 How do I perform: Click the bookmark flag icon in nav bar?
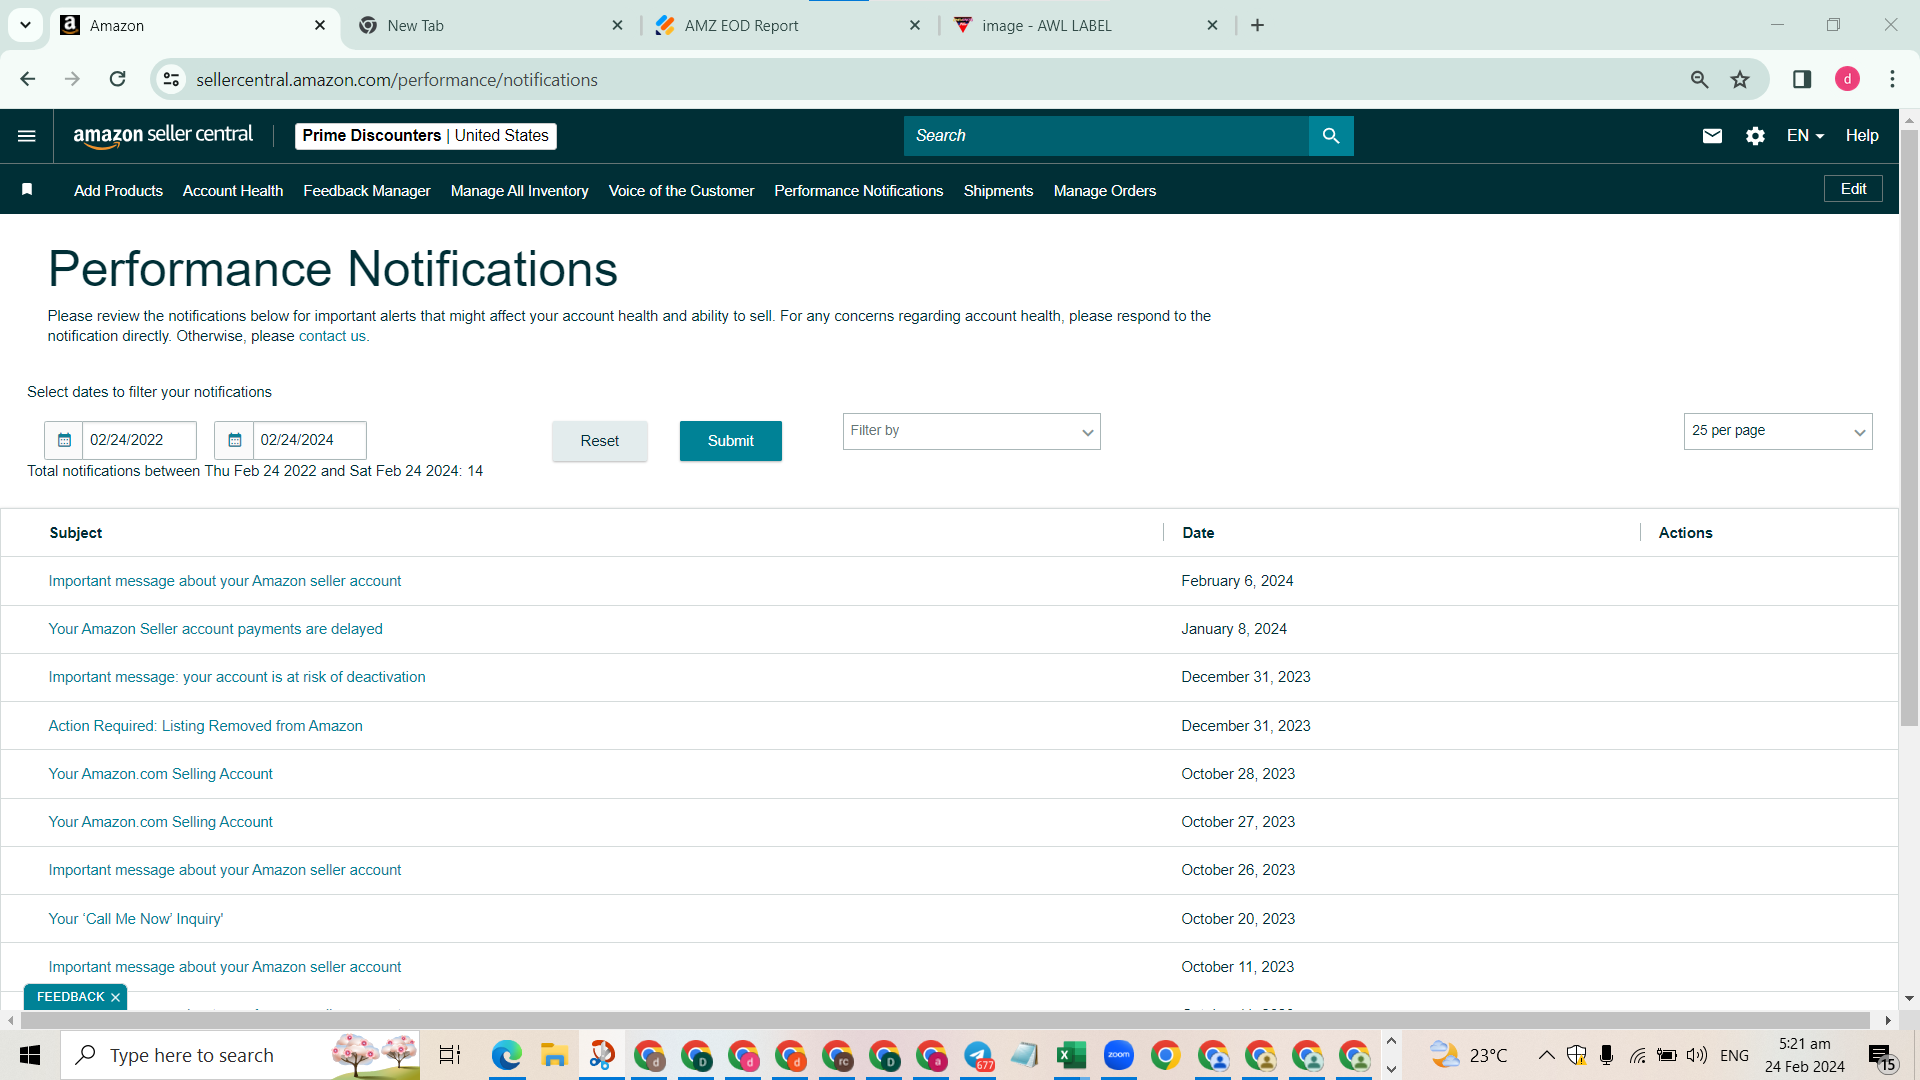(x=27, y=190)
